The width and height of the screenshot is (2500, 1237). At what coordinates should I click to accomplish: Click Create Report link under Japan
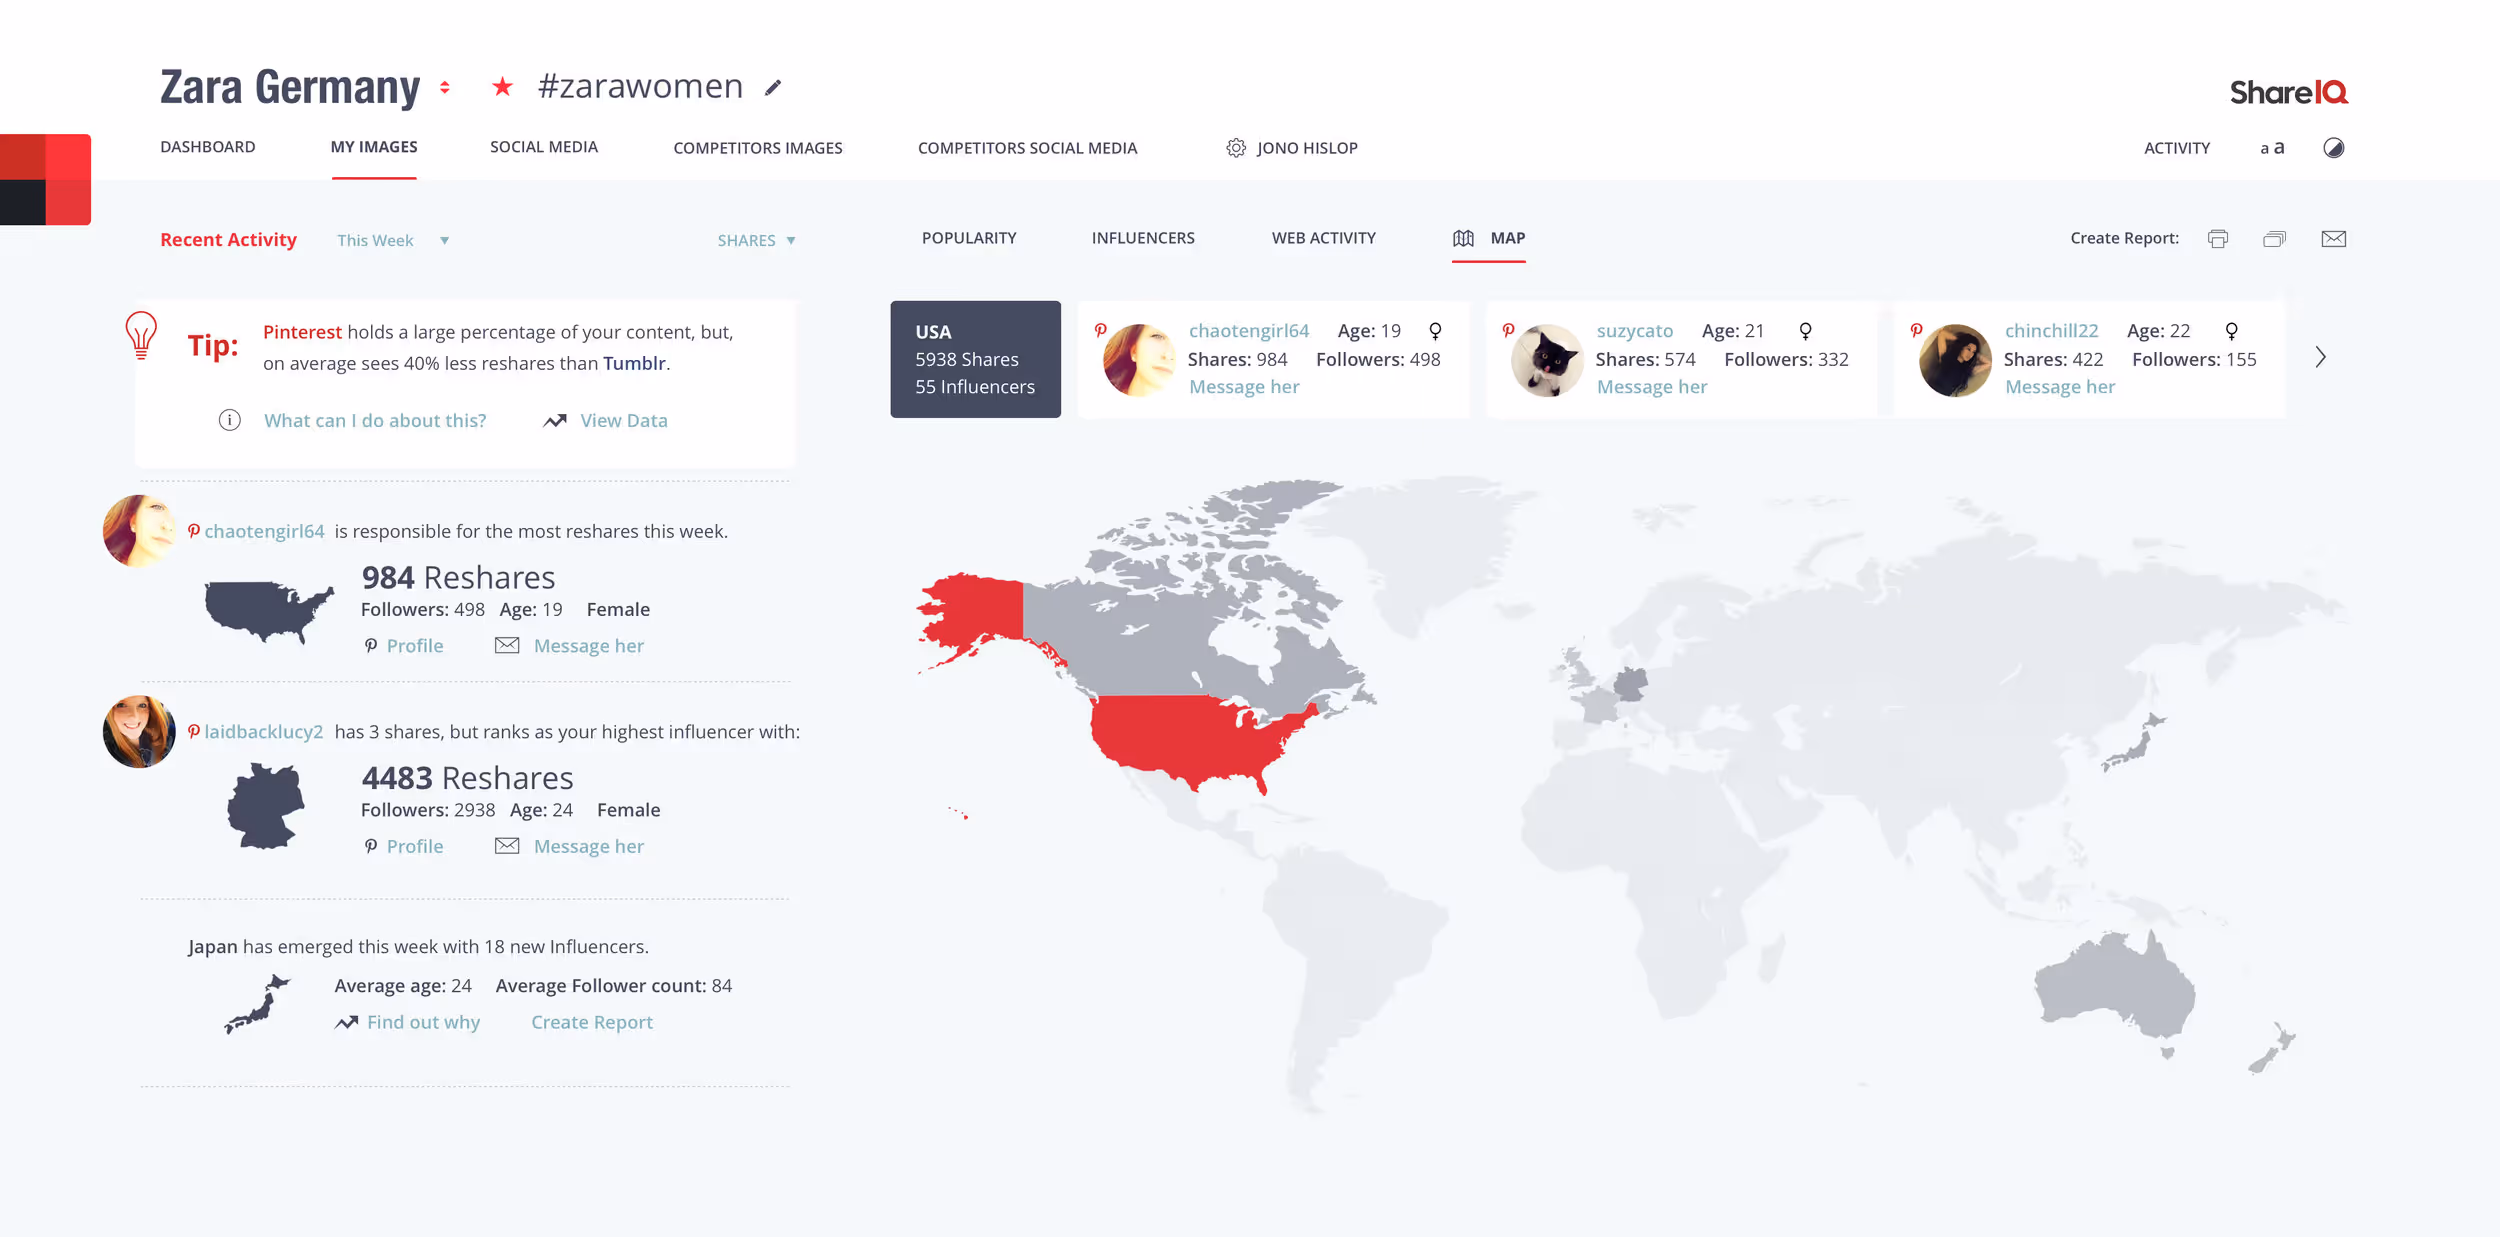[x=591, y=1022]
